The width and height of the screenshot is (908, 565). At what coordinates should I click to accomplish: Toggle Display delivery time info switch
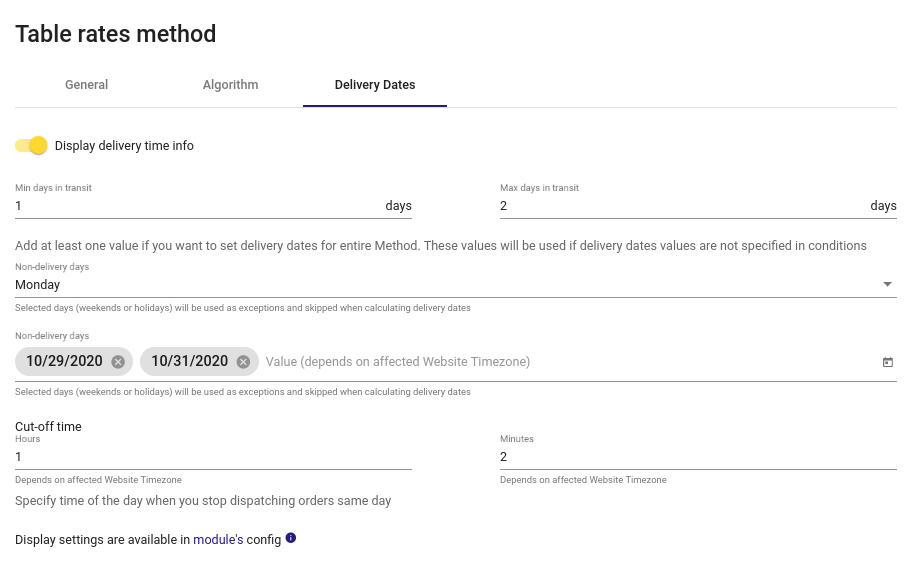coord(31,145)
